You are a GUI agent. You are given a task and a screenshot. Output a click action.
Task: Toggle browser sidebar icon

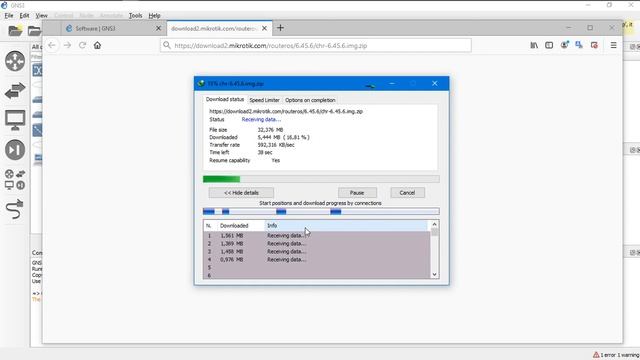[549, 45]
